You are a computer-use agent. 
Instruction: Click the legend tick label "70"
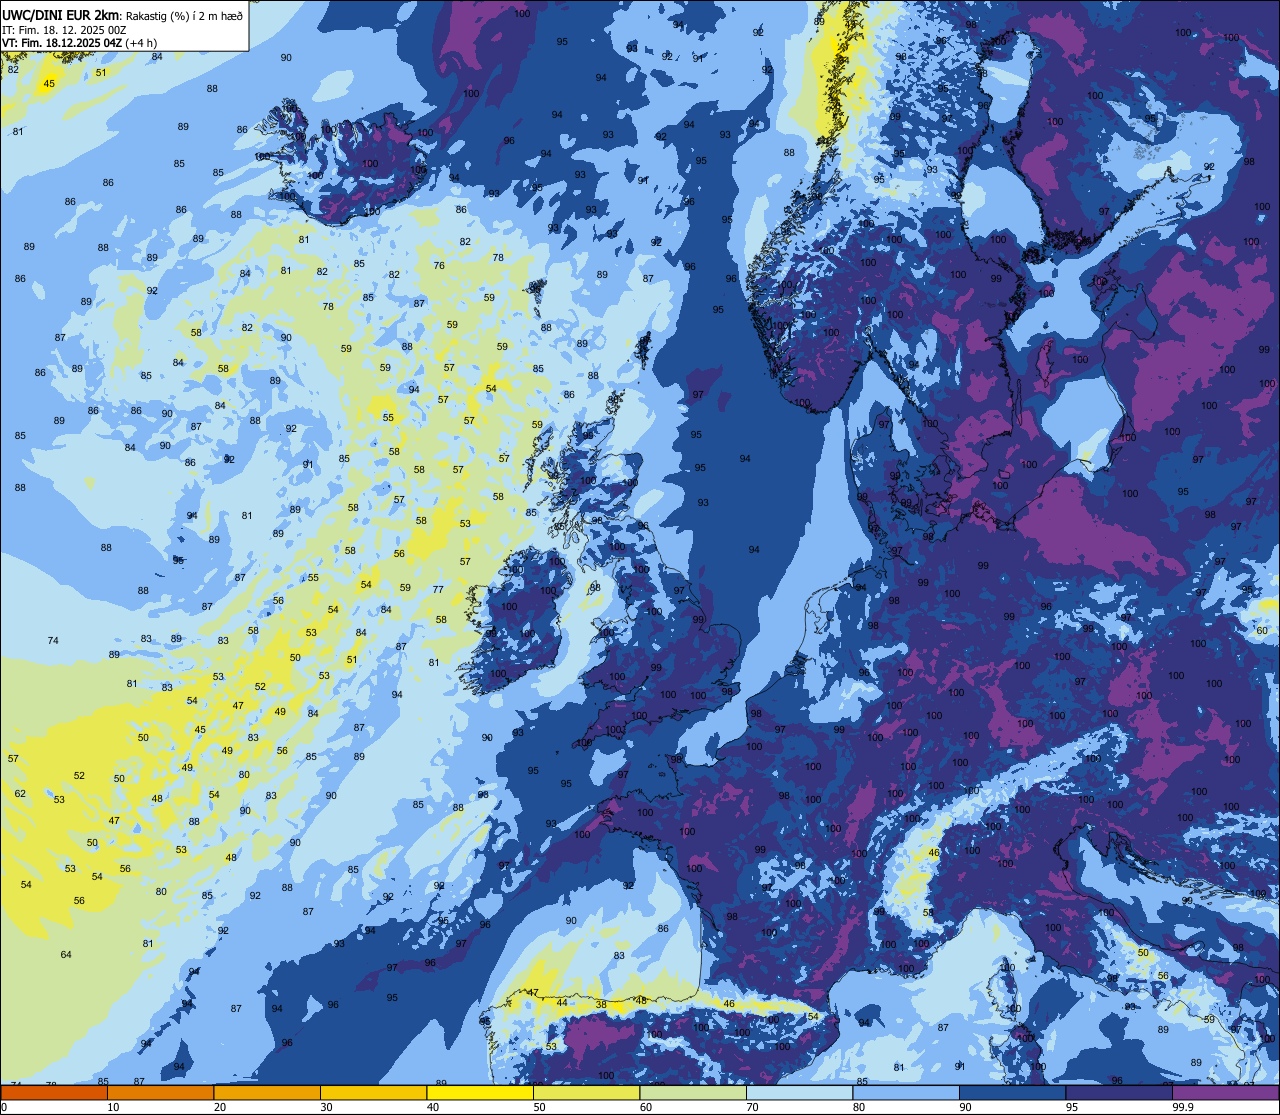point(753,1107)
